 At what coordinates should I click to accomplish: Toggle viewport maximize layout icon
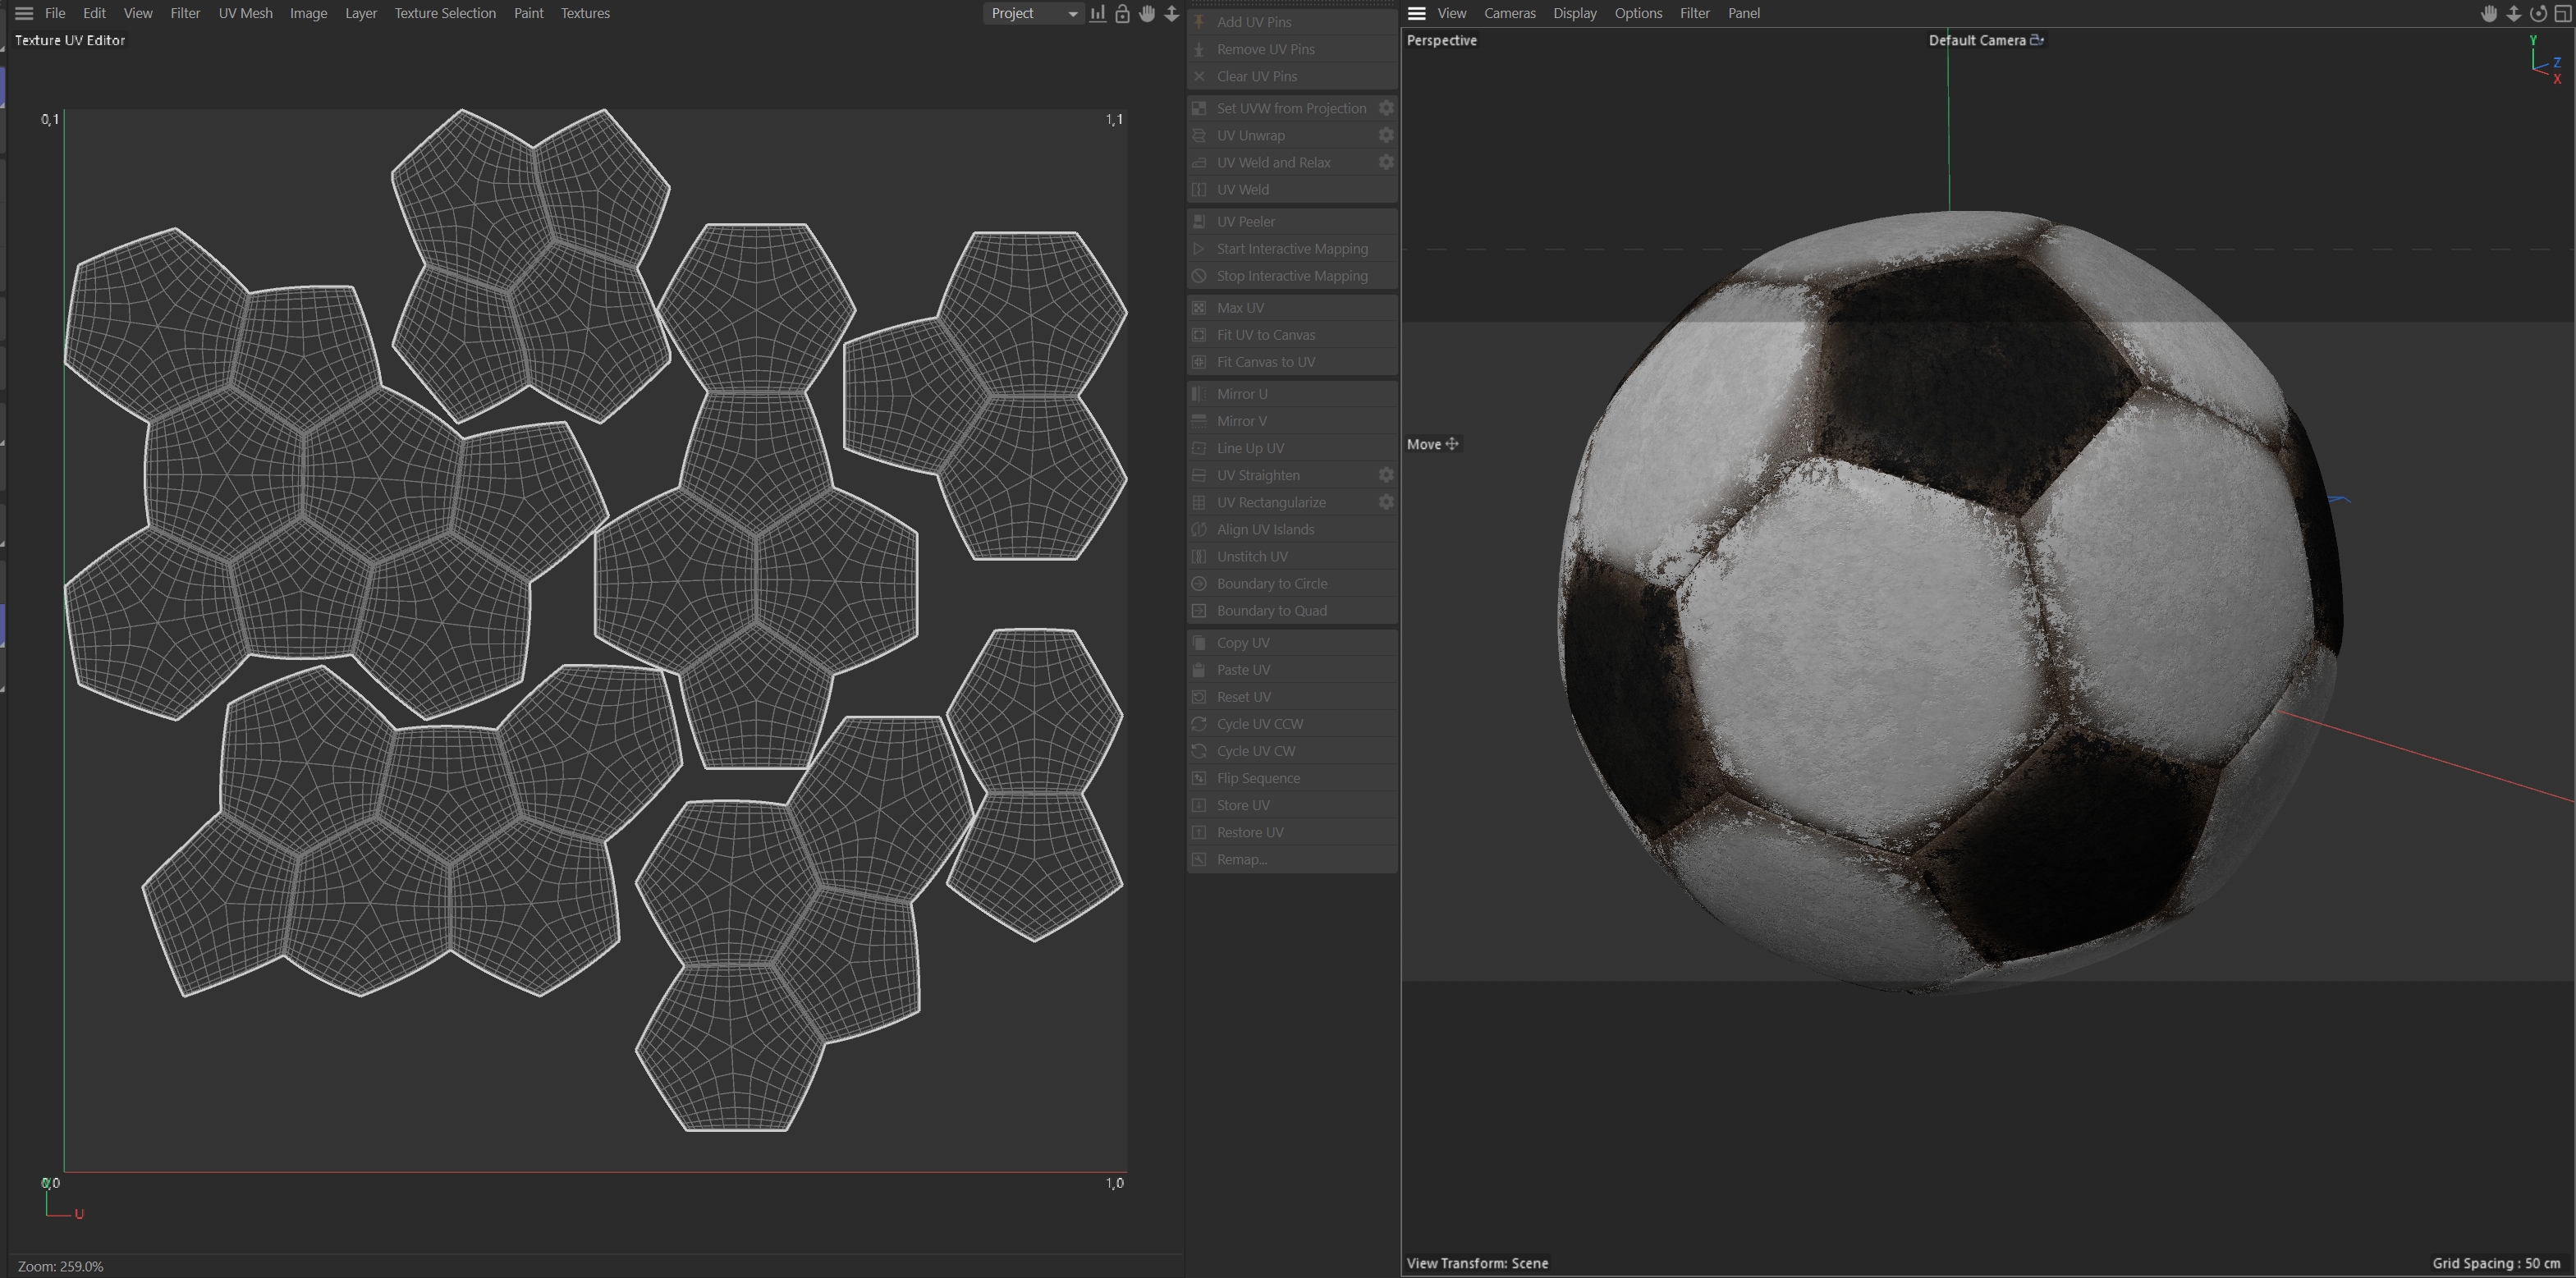click(2563, 13)
